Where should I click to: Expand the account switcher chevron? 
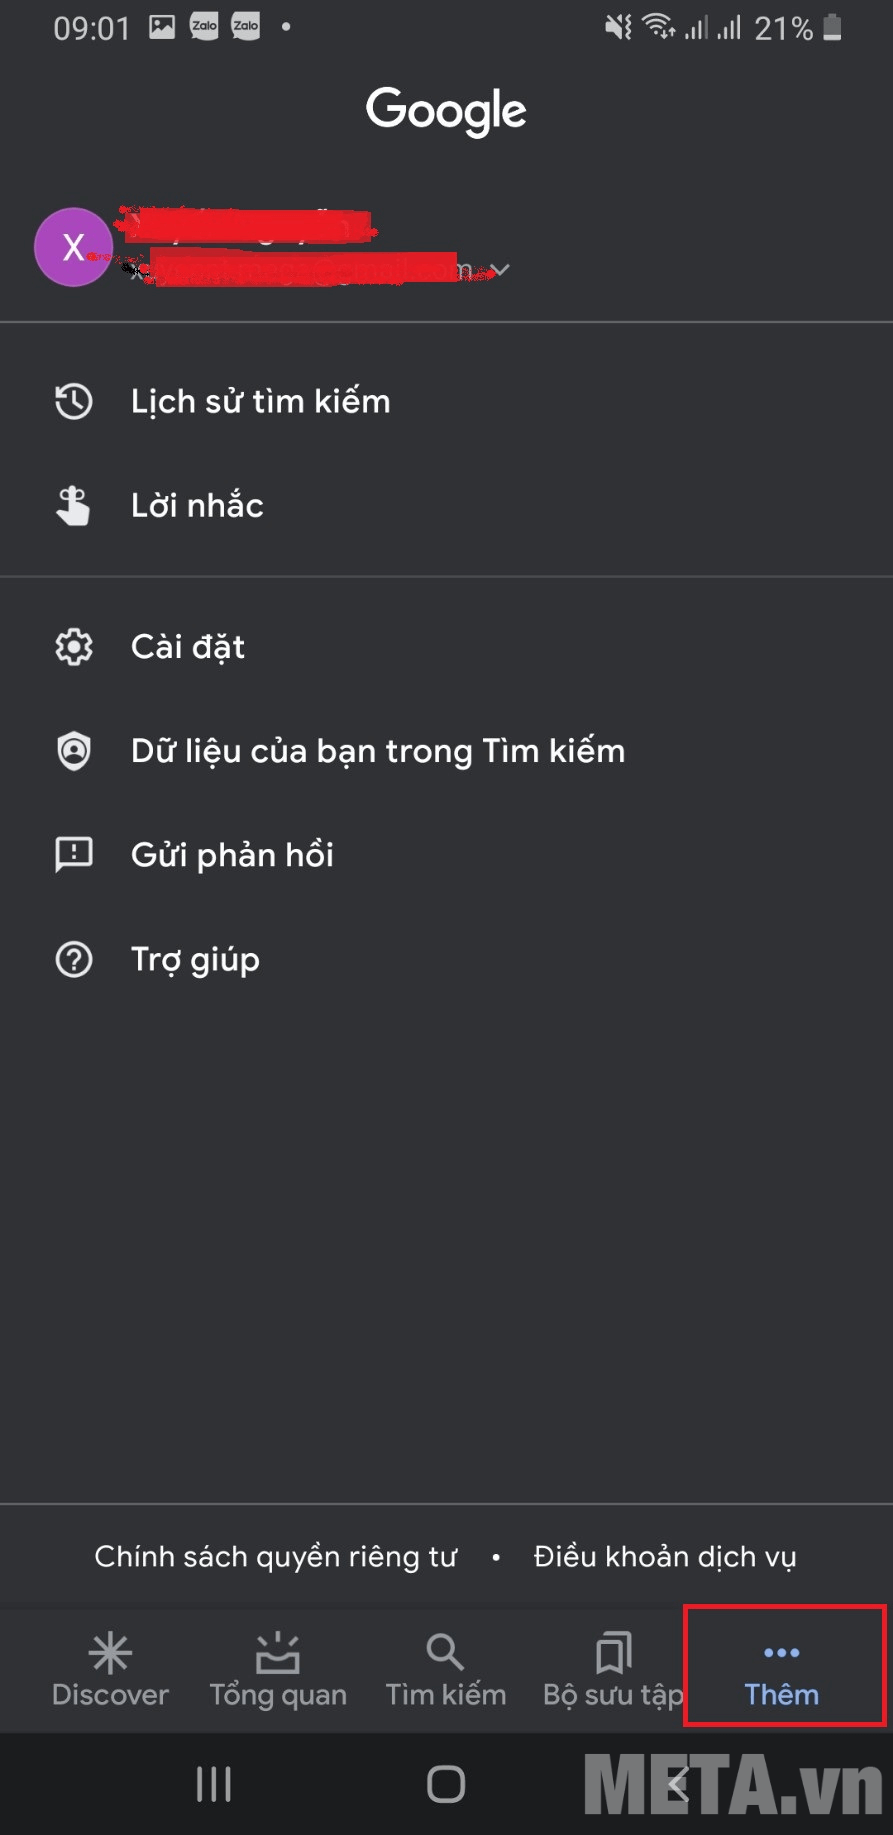pyautogui.click(x=500, y=270)
